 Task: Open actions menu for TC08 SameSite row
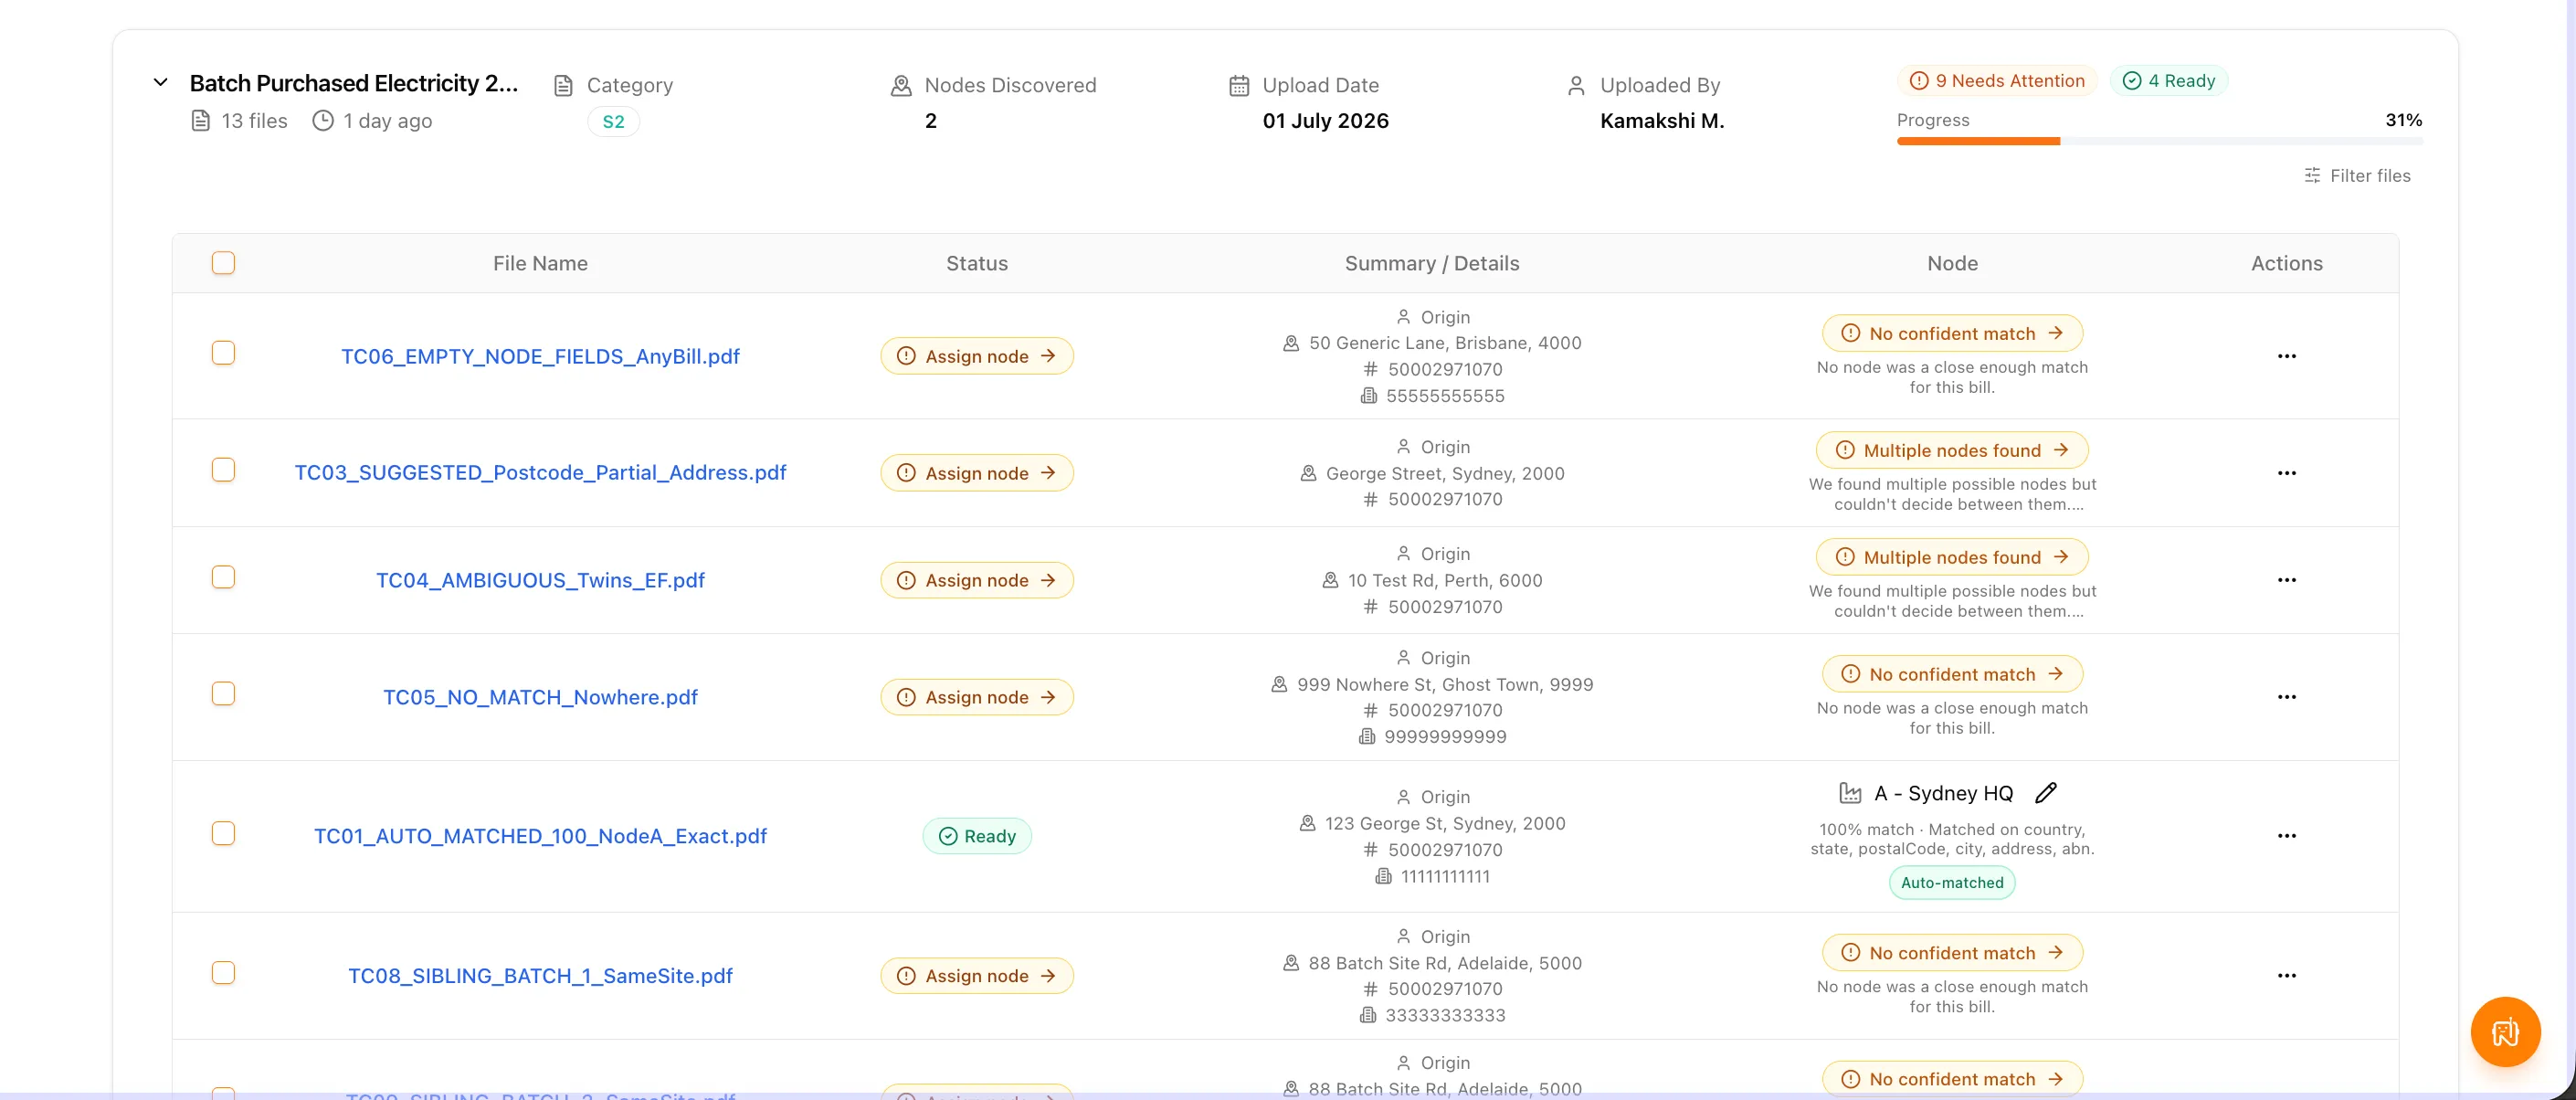pyautogui.click(x=2286, y=977)
